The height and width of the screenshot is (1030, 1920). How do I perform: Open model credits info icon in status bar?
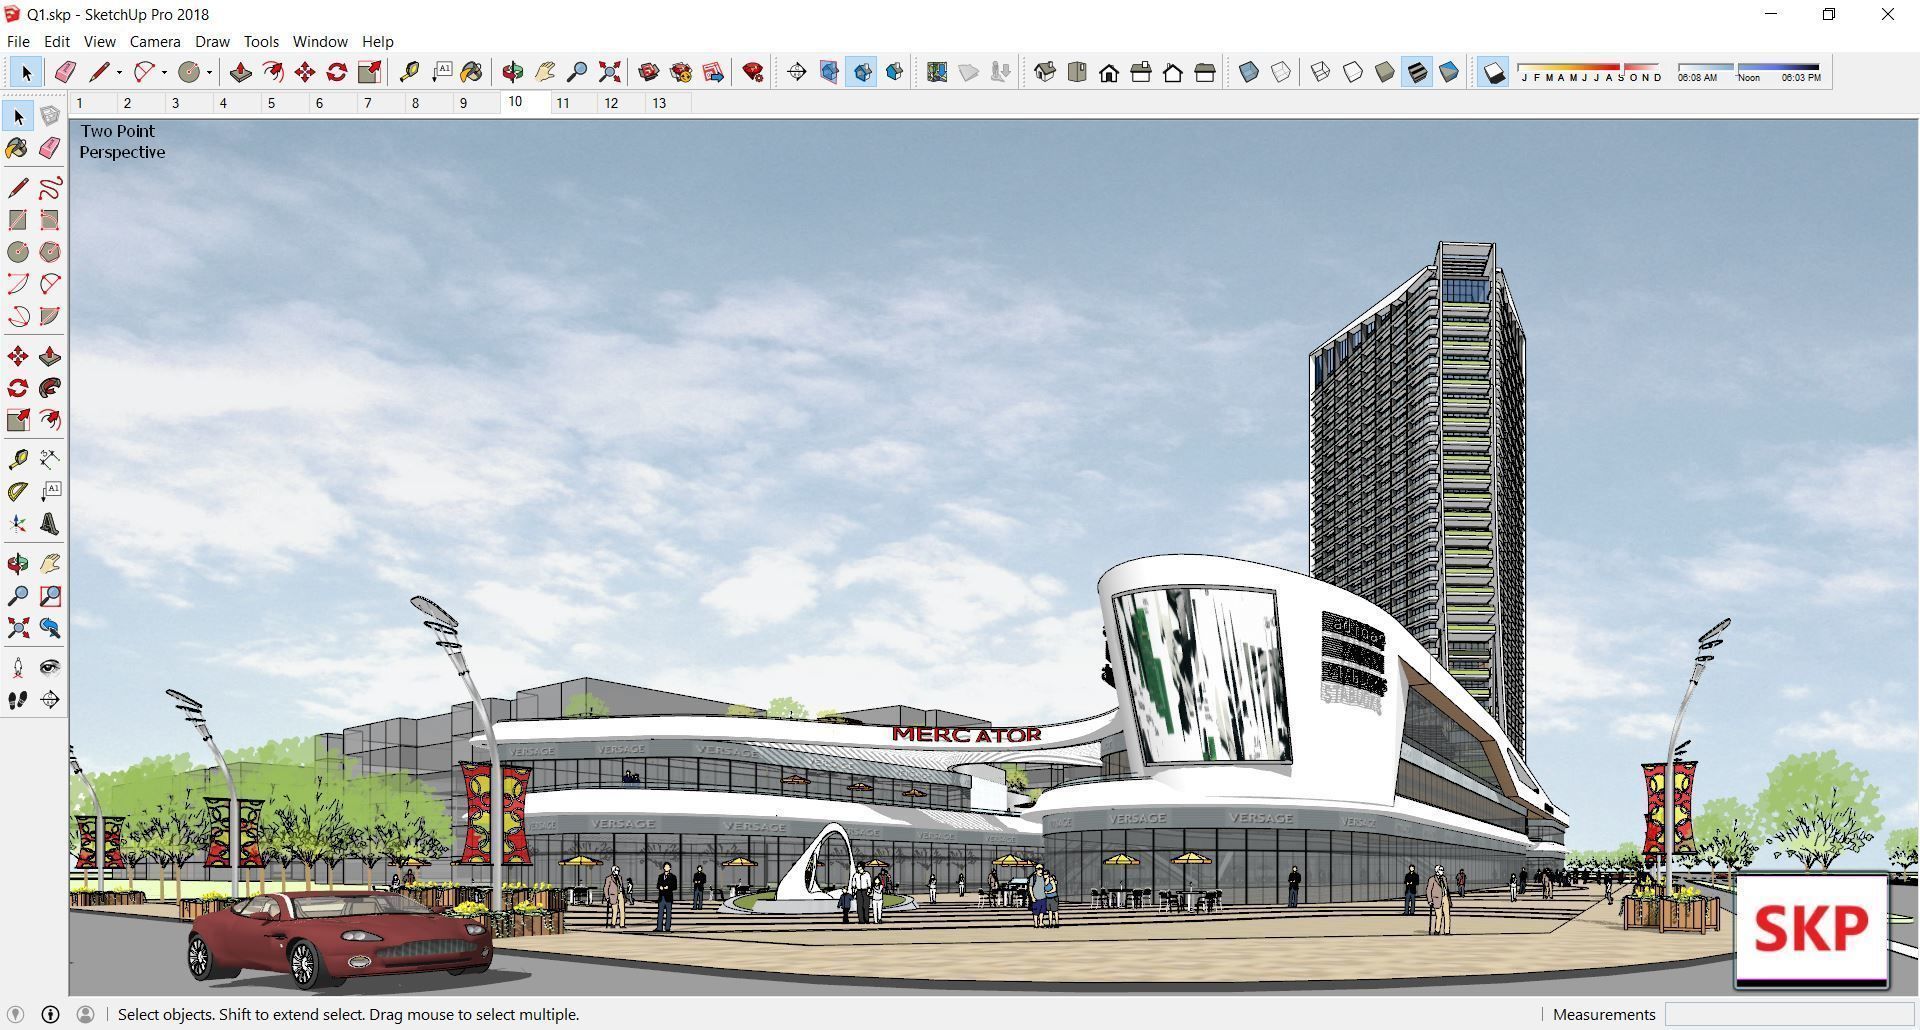[50, 1014]
